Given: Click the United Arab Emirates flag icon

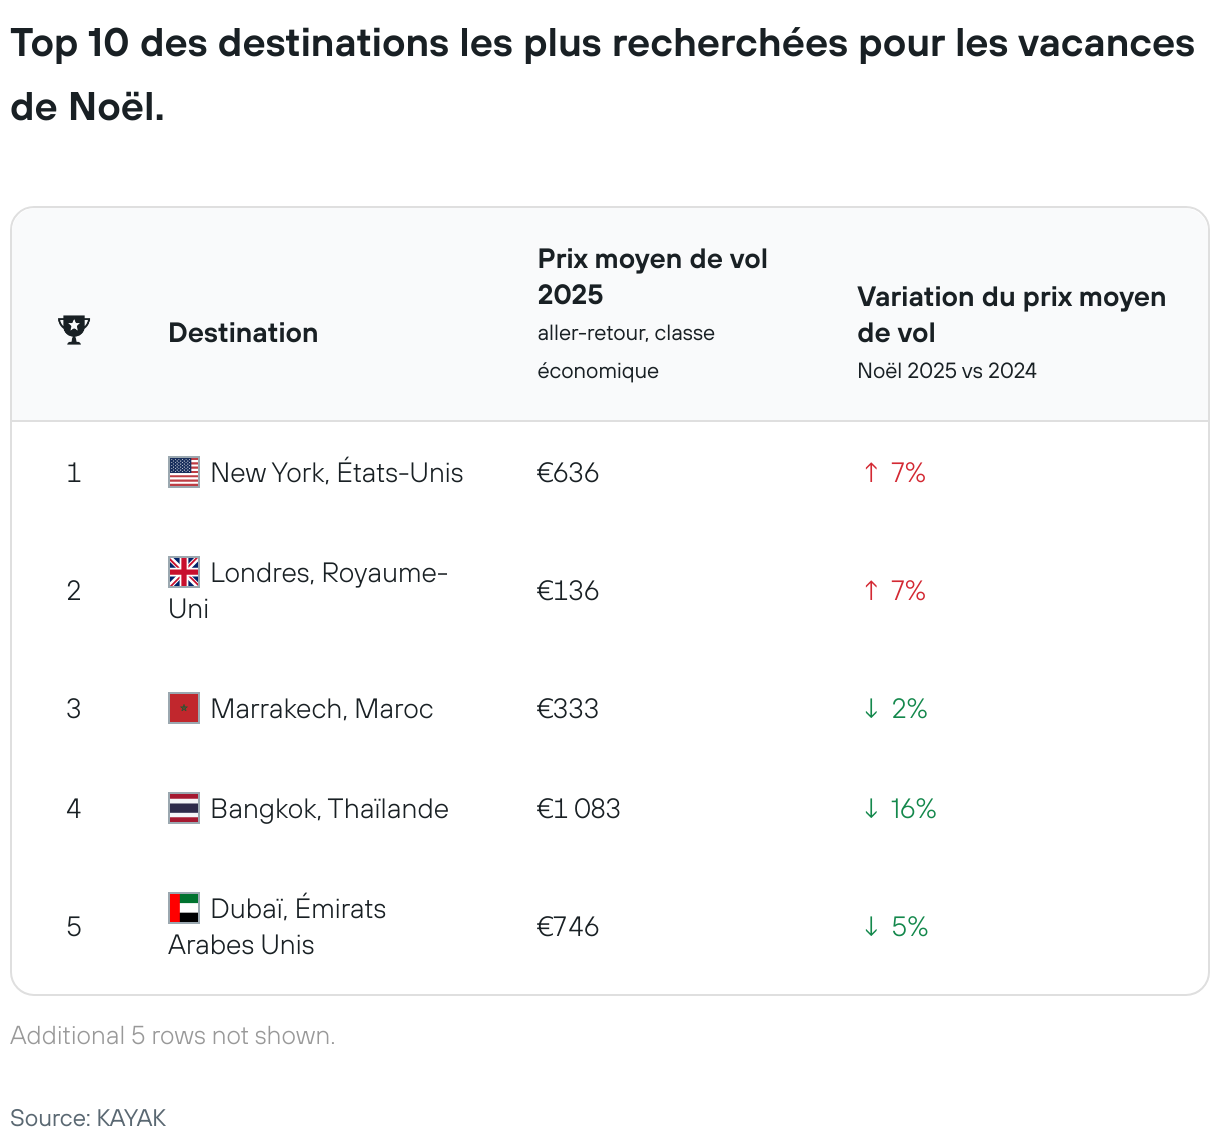Looking at the screenshot, I should (184, 908).
